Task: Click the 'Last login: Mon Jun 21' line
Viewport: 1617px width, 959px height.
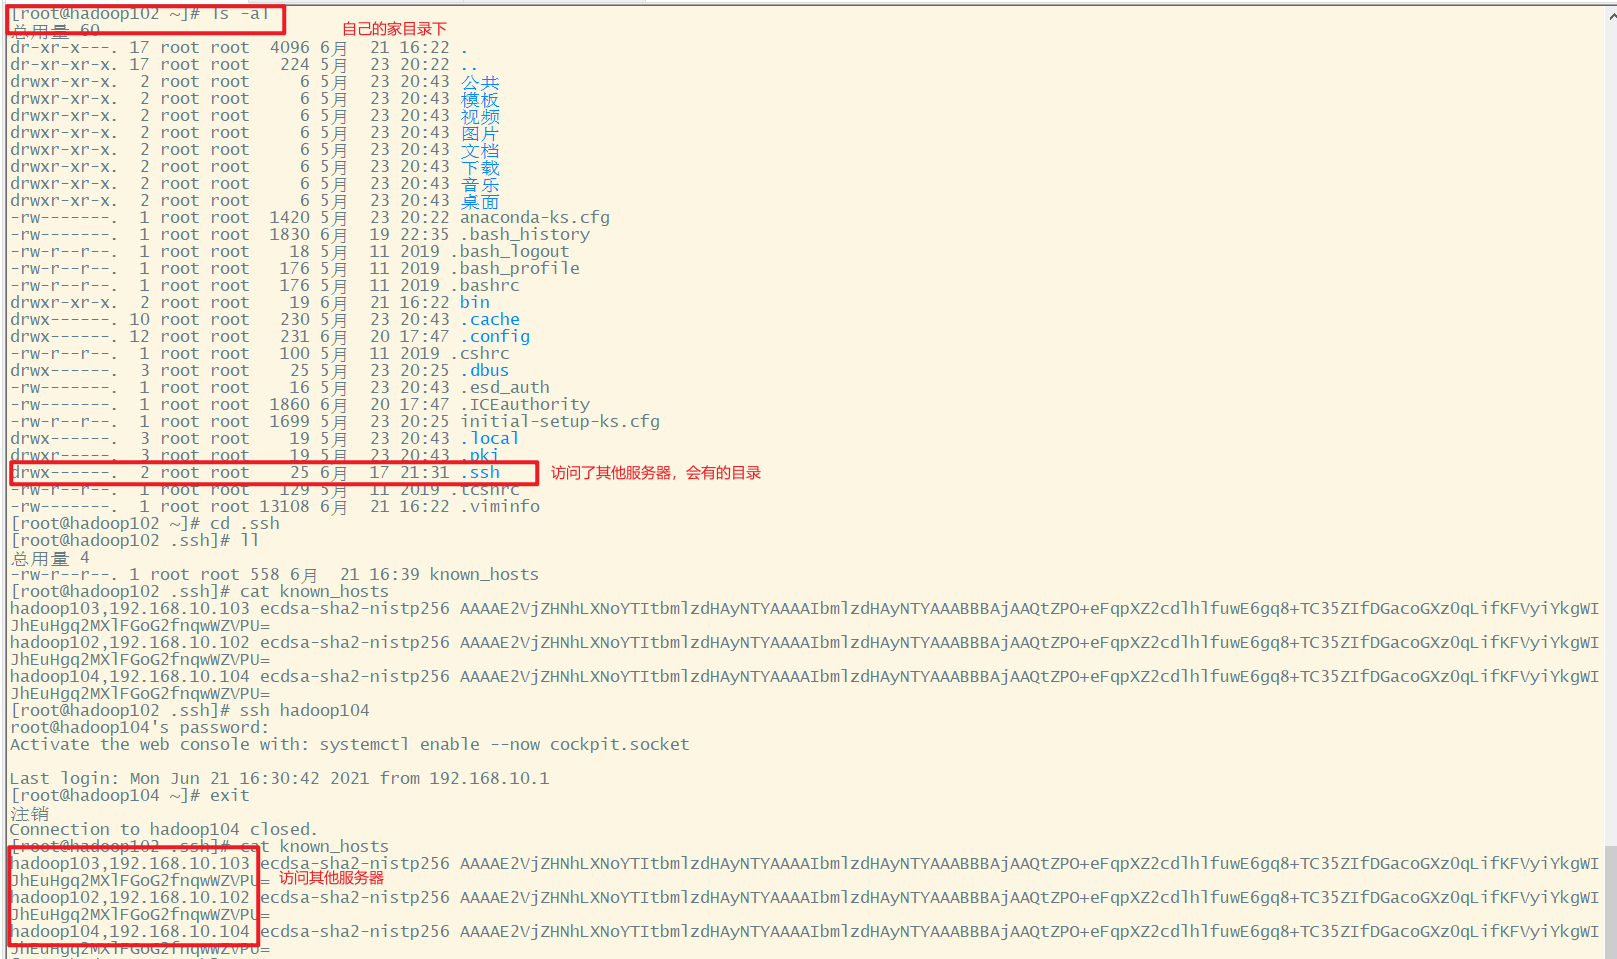Action: (280, 778)
